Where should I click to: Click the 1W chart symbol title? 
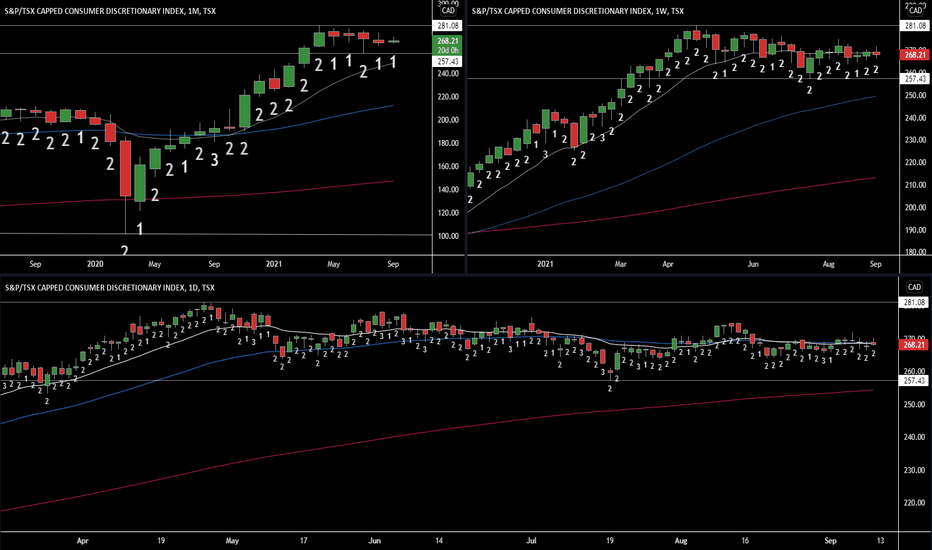coord(578,11)
